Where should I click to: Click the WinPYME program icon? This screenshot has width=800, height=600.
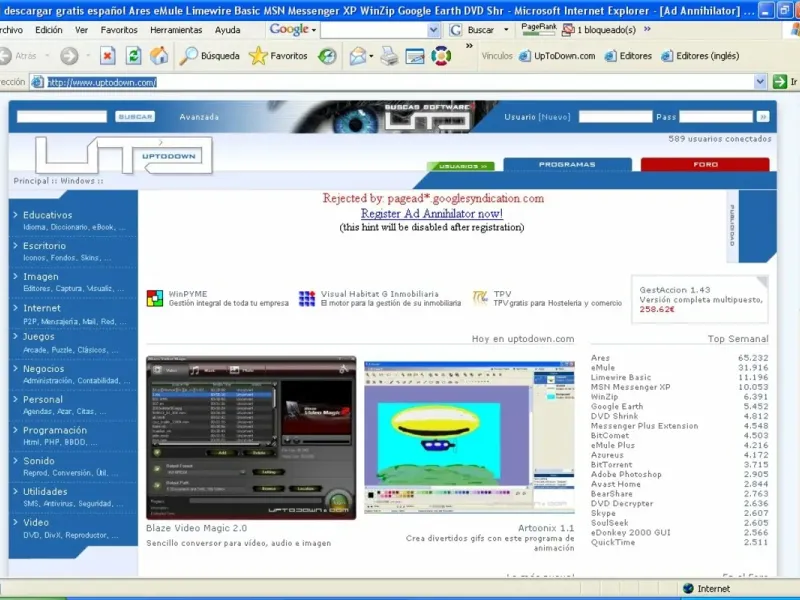155,298
